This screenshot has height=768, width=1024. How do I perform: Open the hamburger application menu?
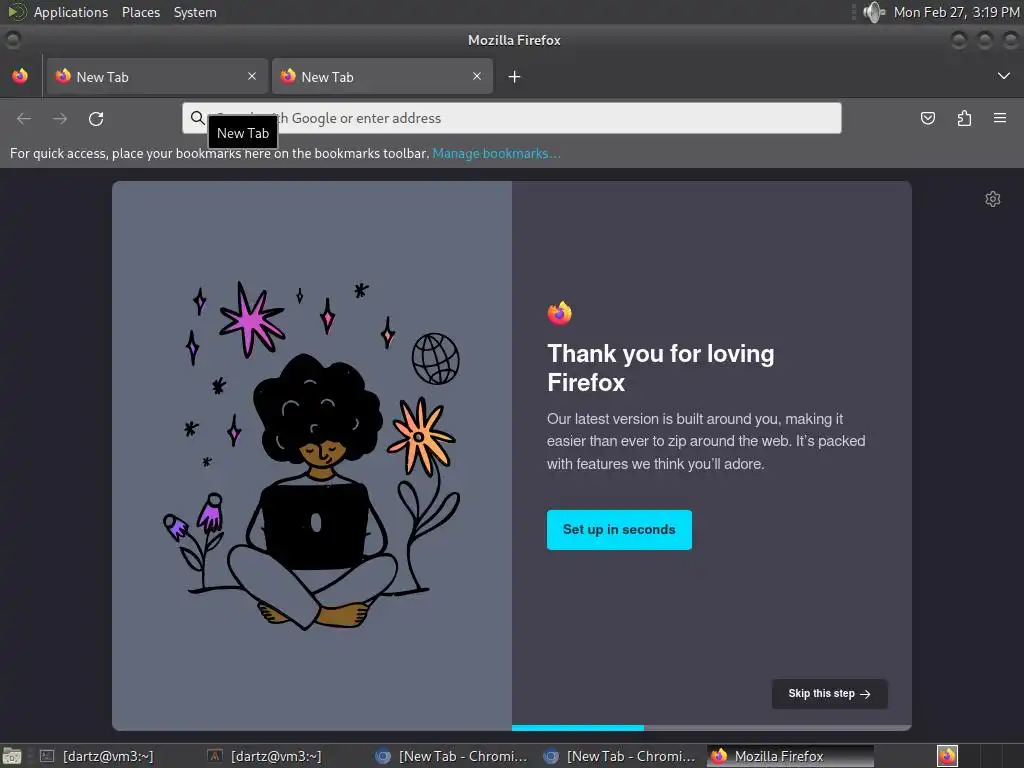[1000, 118]
